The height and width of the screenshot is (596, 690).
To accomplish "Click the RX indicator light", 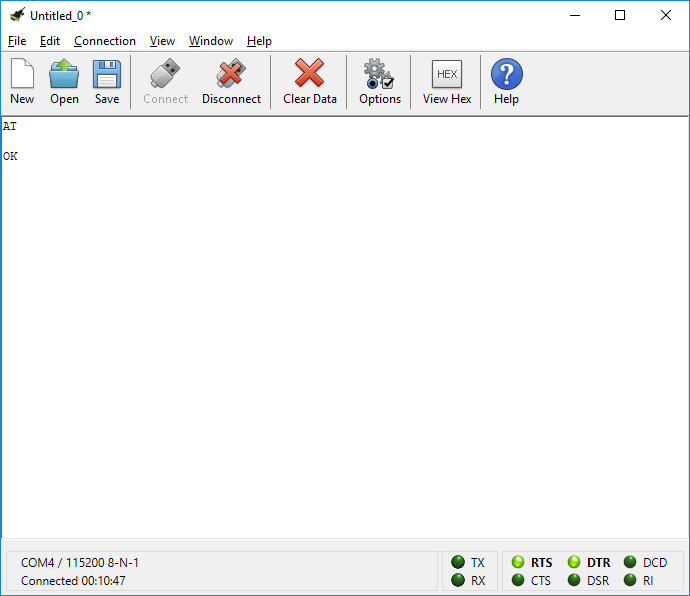I will (458, 580).
